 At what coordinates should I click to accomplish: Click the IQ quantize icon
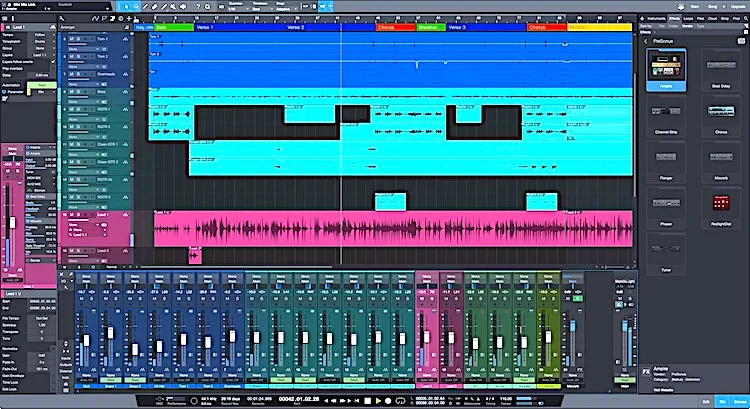(221, 7)
